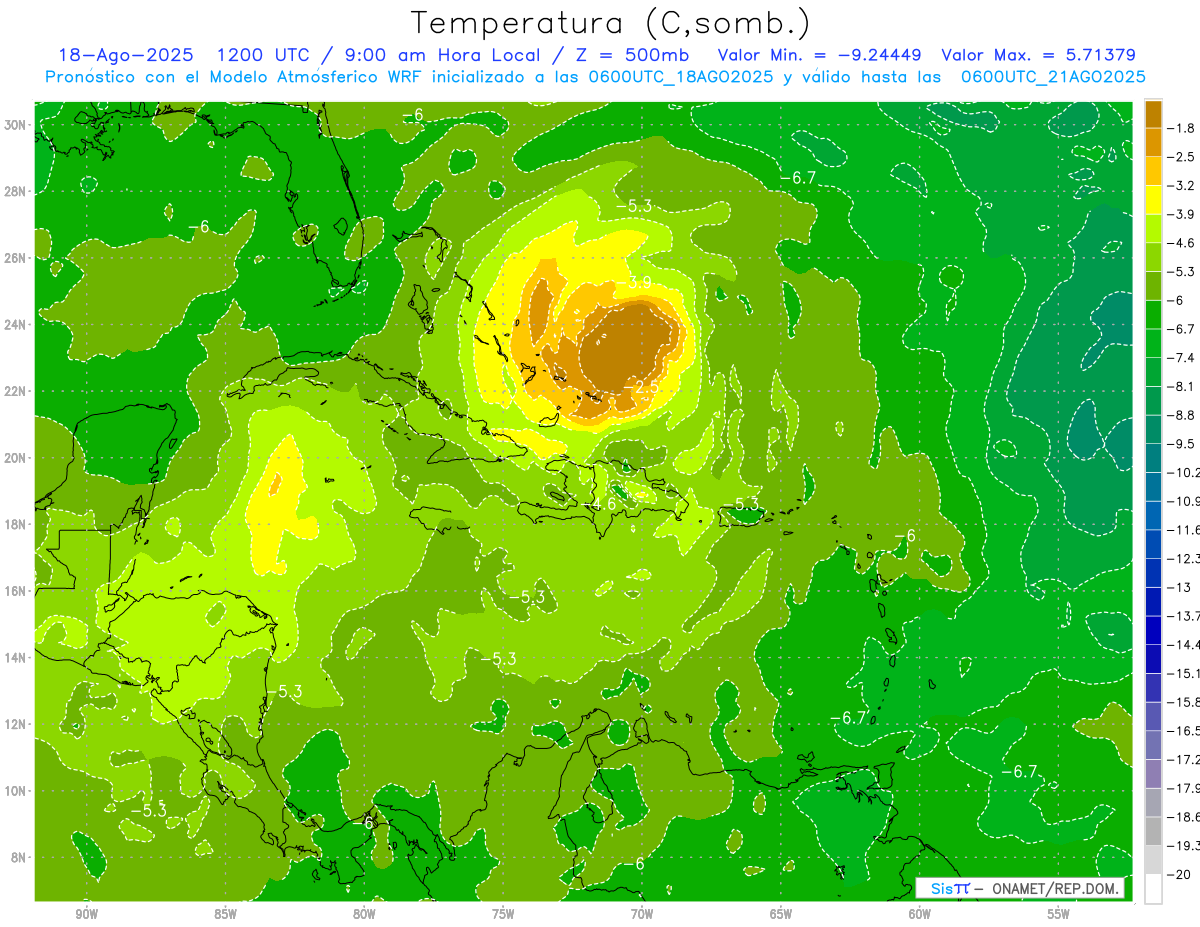Pick the orange swatch between -1.8 and -2.5
The width and height of the screenshot is (1200, 927).
tap(1153, 142)
